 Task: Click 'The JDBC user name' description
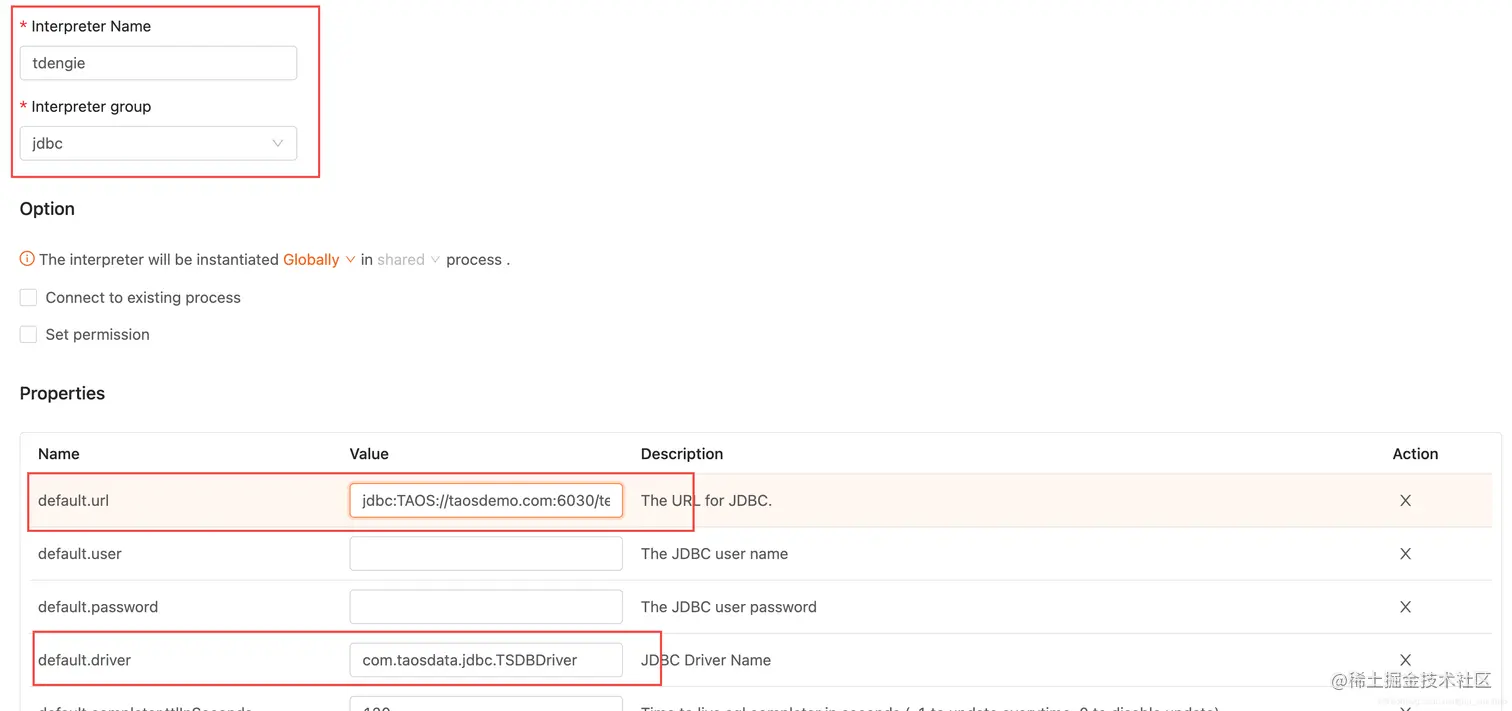tap(714, 553)
